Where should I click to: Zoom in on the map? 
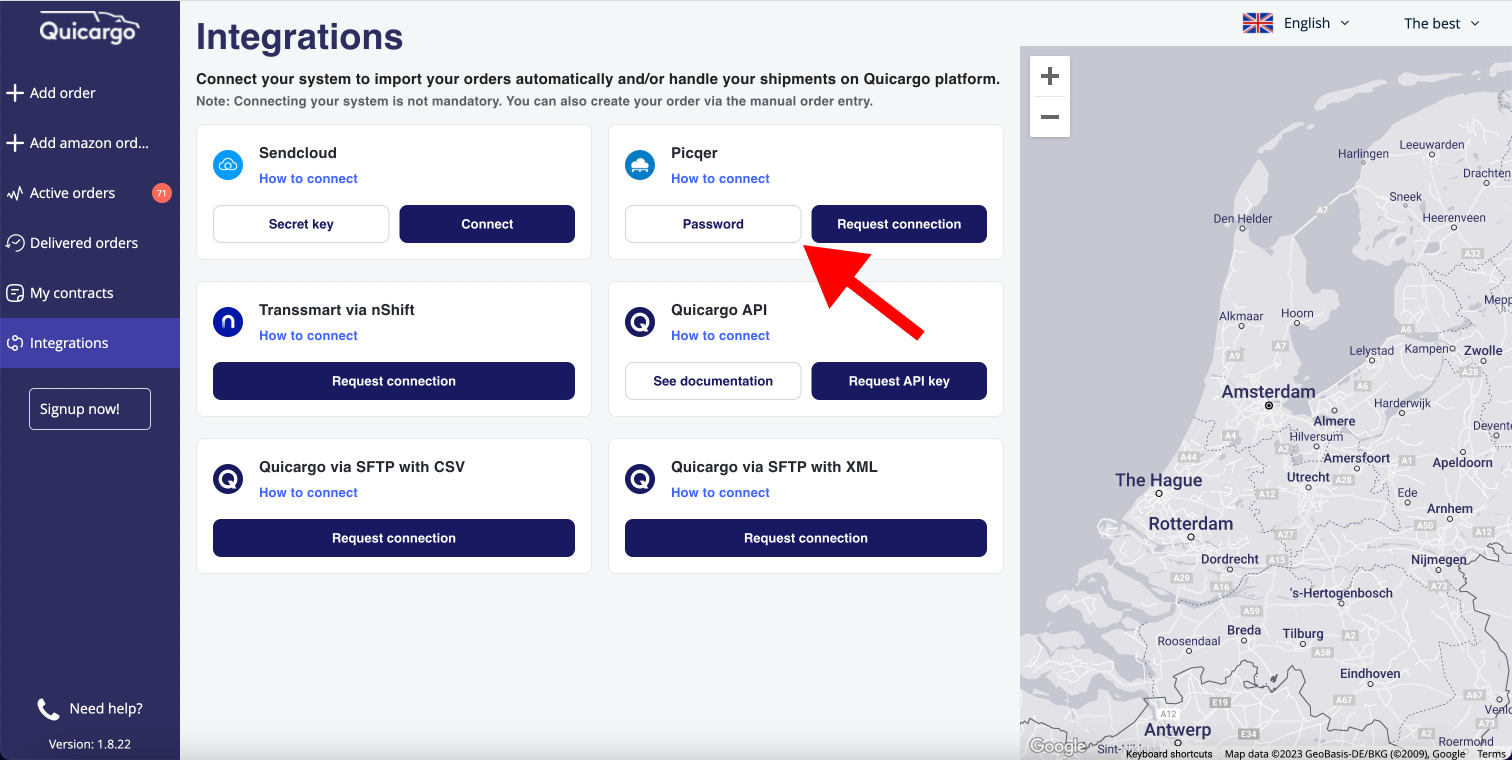click(1050, 76)
